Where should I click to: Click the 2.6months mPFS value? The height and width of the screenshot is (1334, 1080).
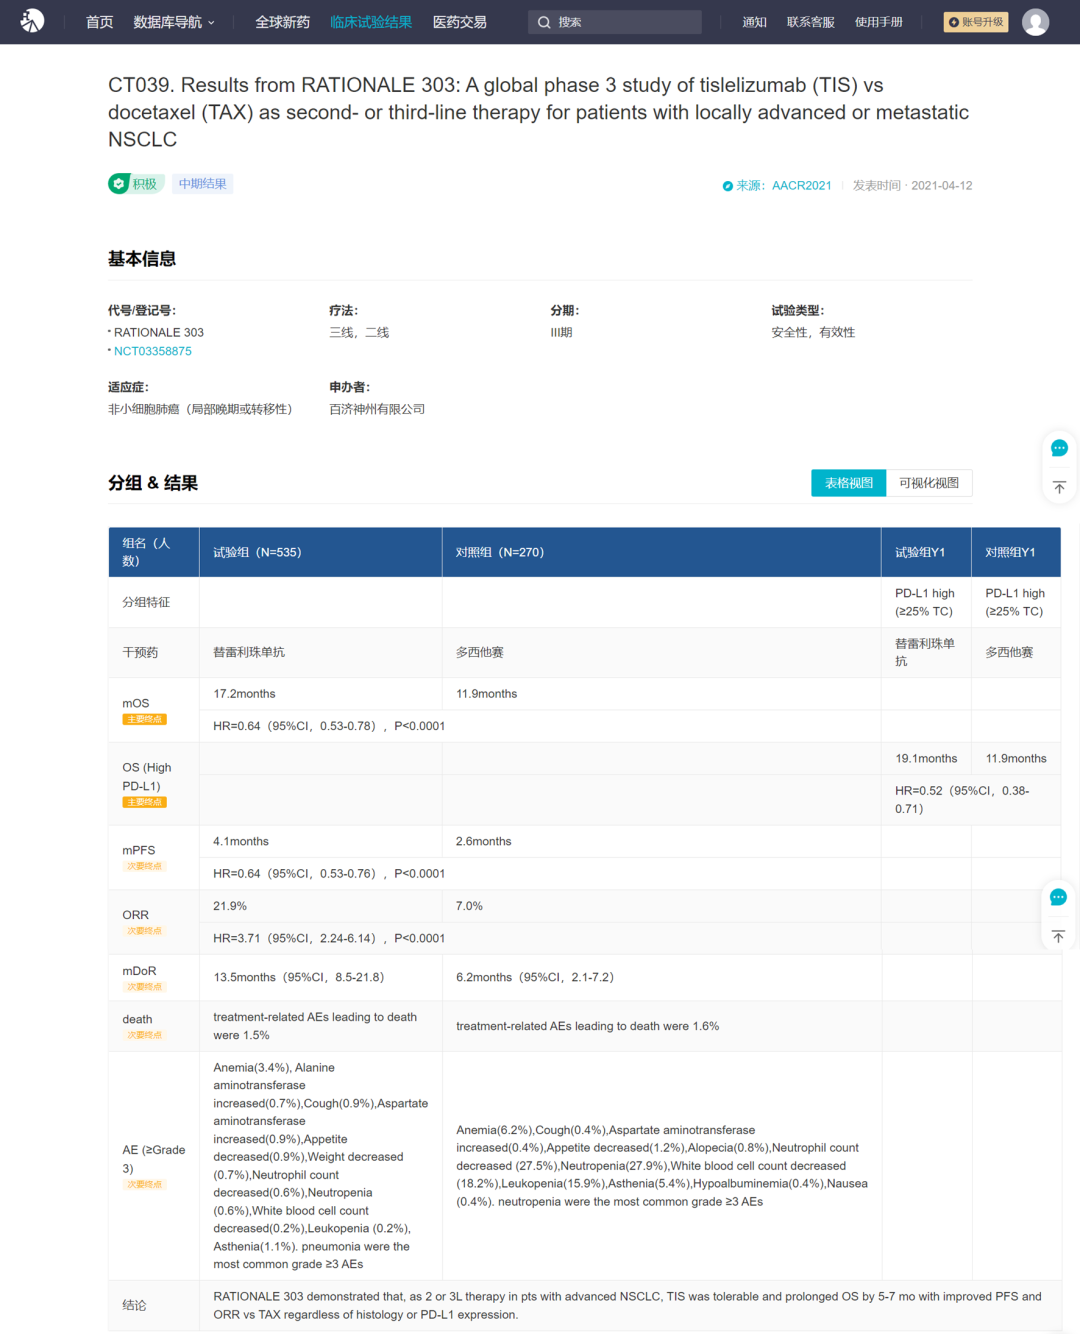pos(484,842)
